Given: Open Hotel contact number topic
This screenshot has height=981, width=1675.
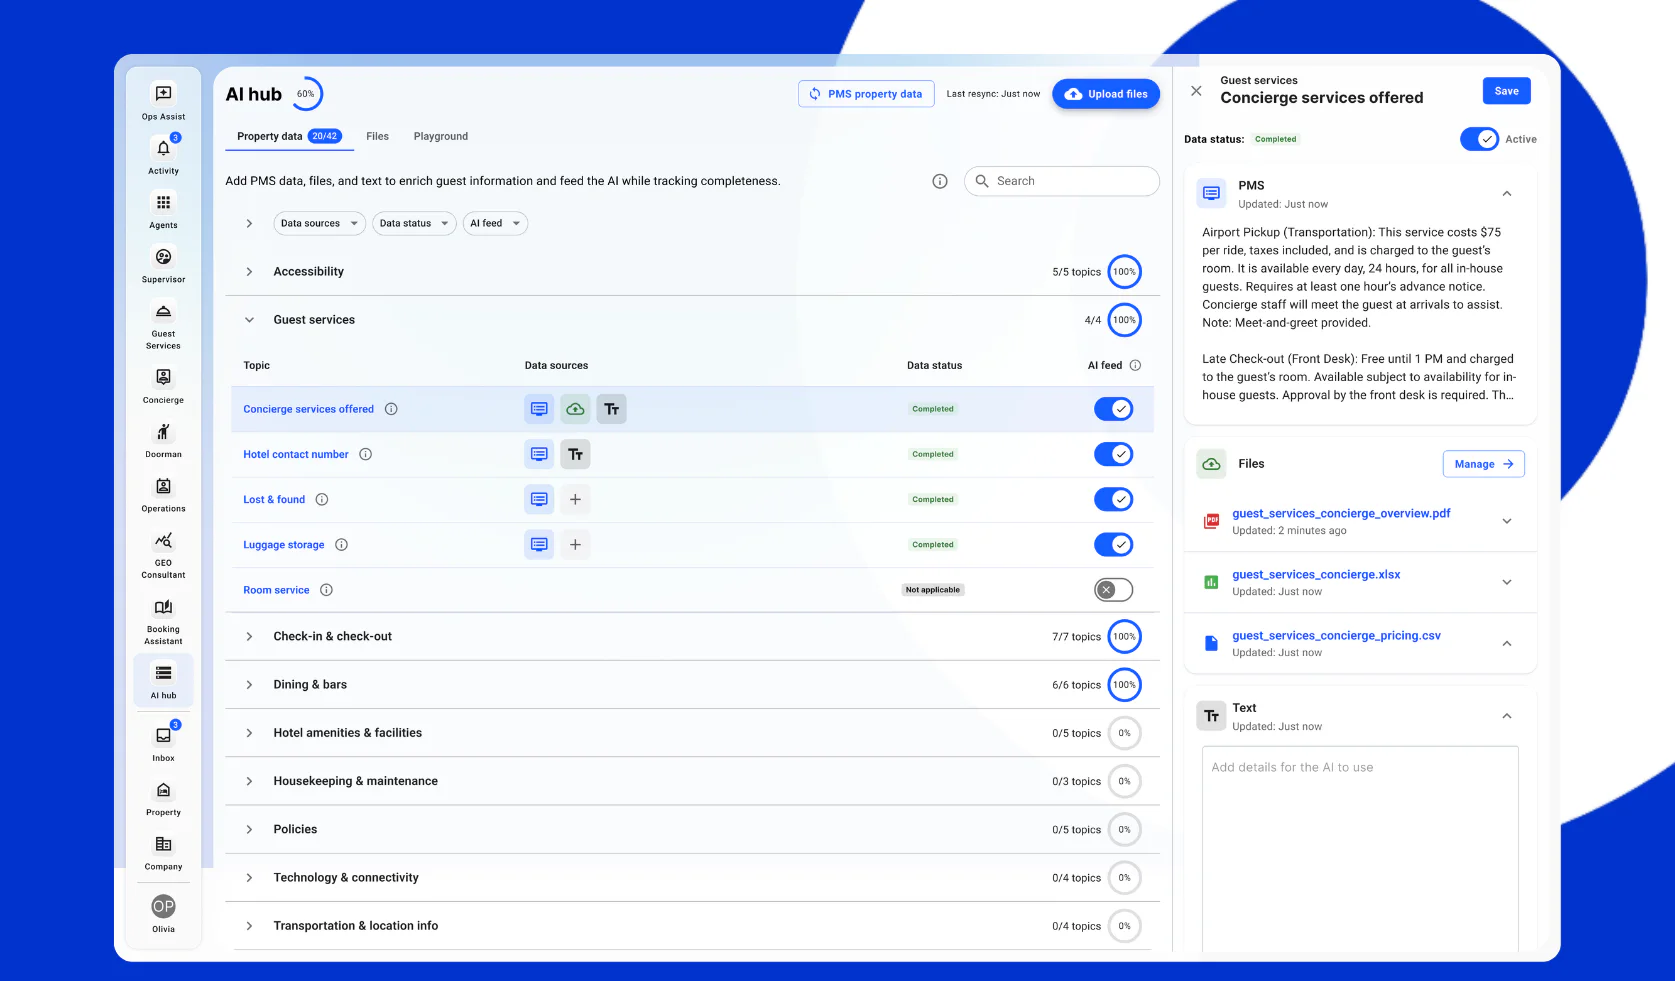Looking at the screenshot, I should point(296,454).
